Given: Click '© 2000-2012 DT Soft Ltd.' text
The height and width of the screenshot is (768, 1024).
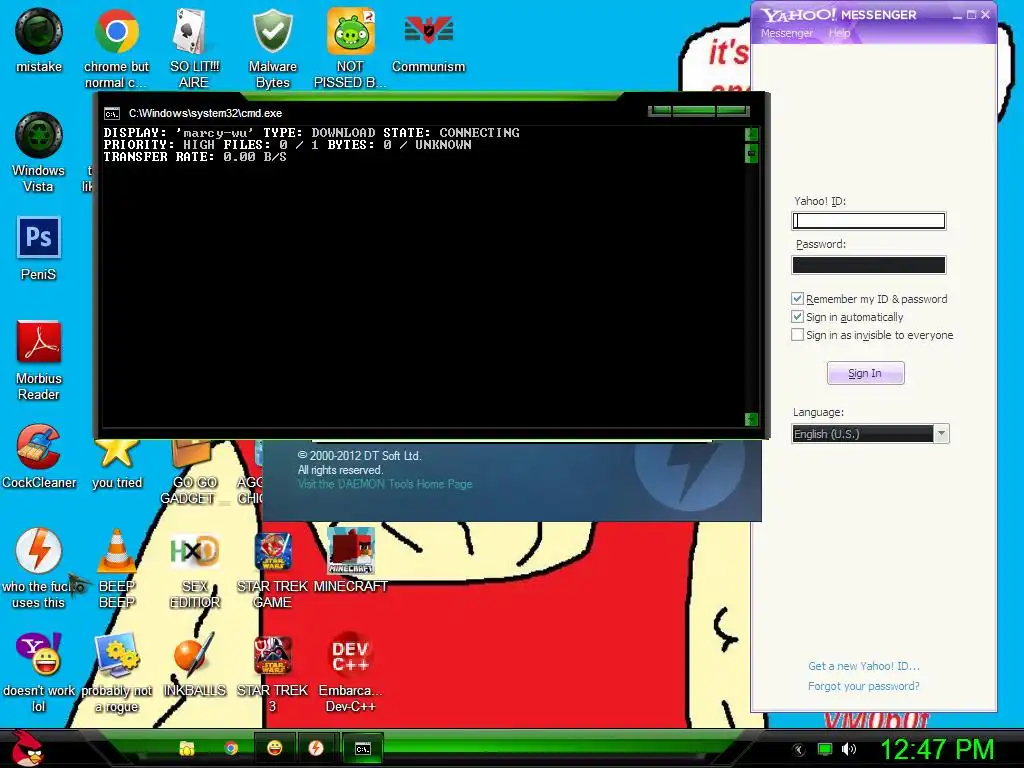Looking at the screenshot, I should coord(359,456).
